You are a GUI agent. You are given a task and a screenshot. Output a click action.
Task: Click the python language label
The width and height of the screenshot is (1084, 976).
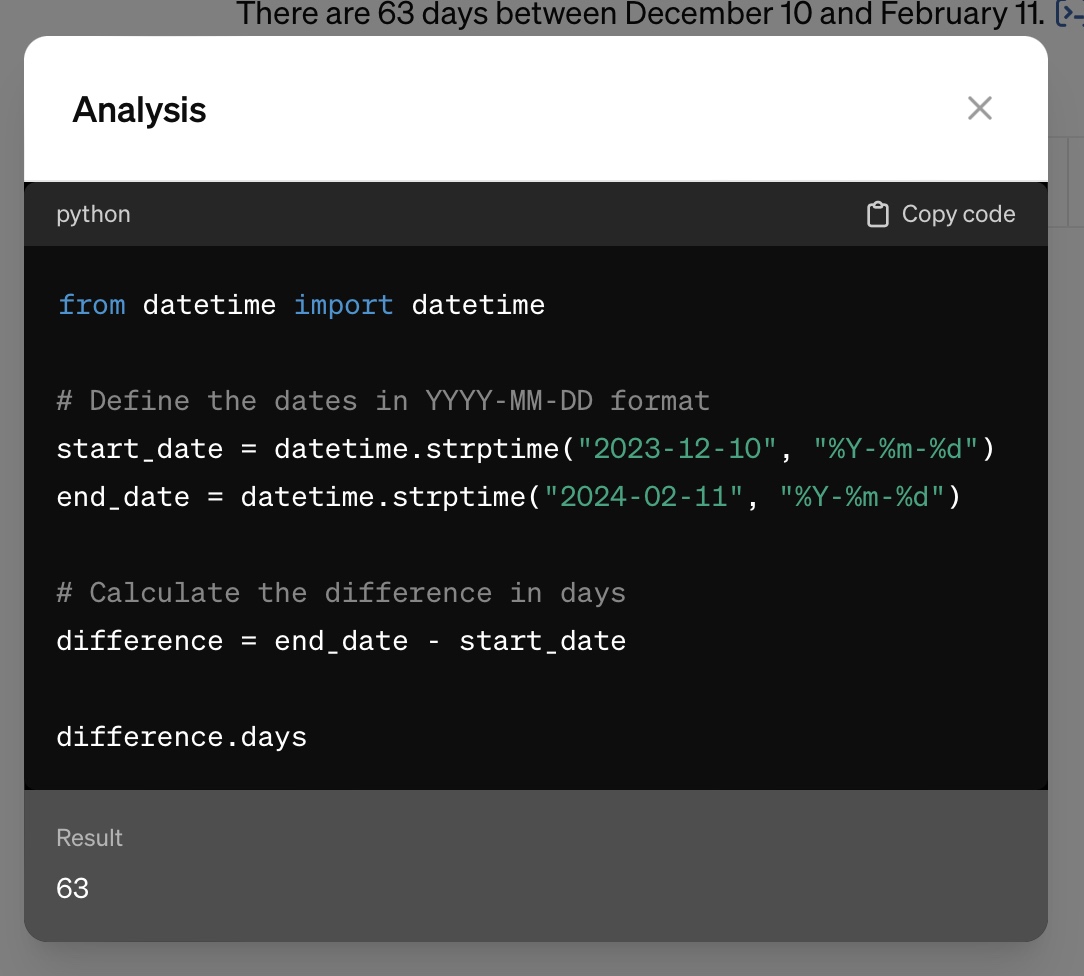point(93,214)
